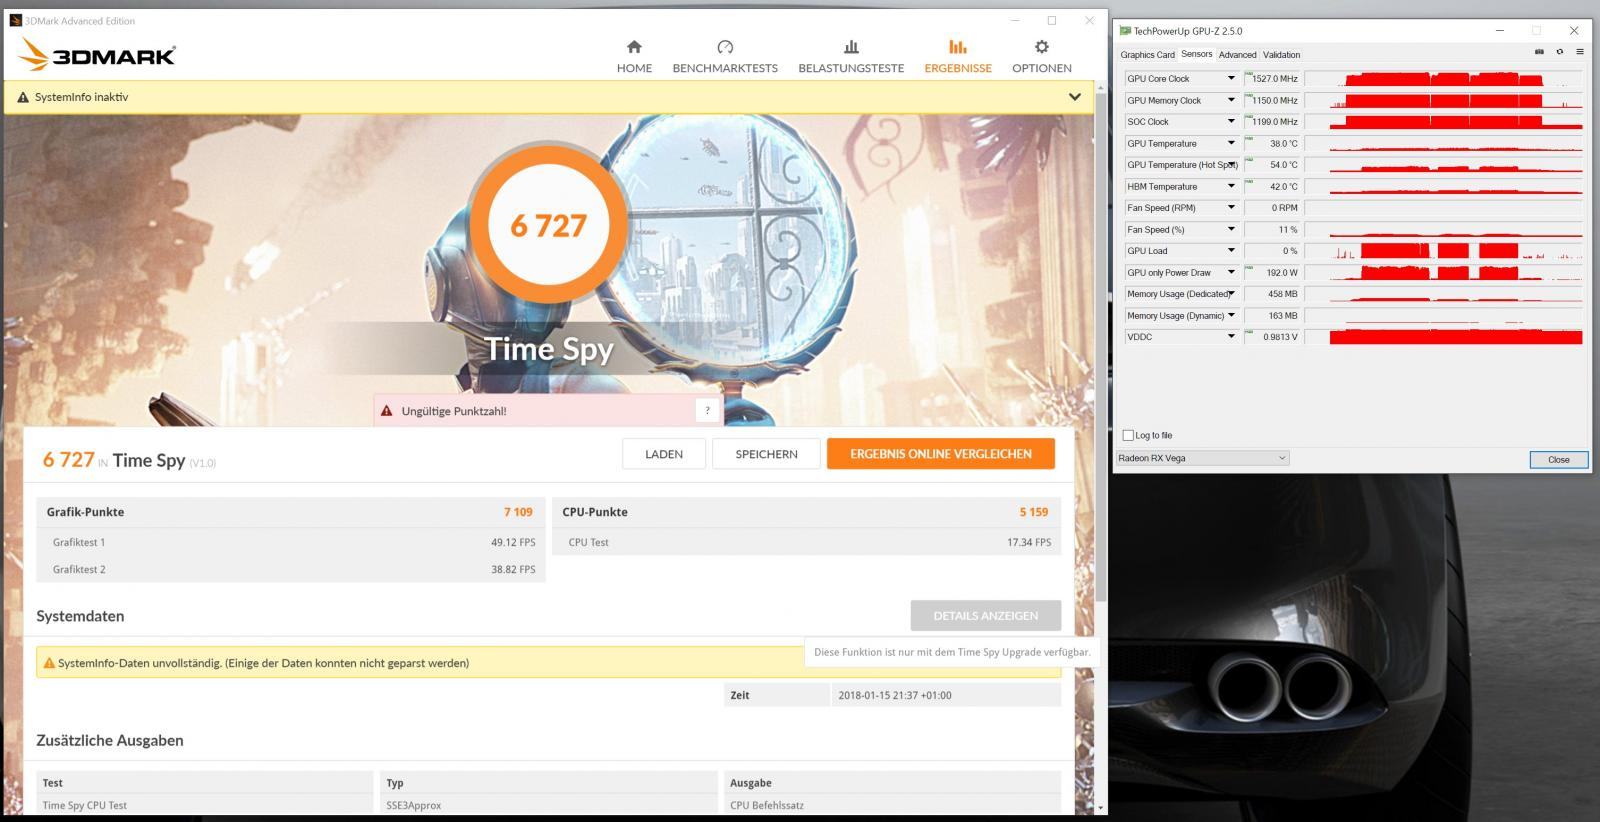Open the BELASTUNGSTESTE tab
The image size is (1600, 822).
pos(851,57)
